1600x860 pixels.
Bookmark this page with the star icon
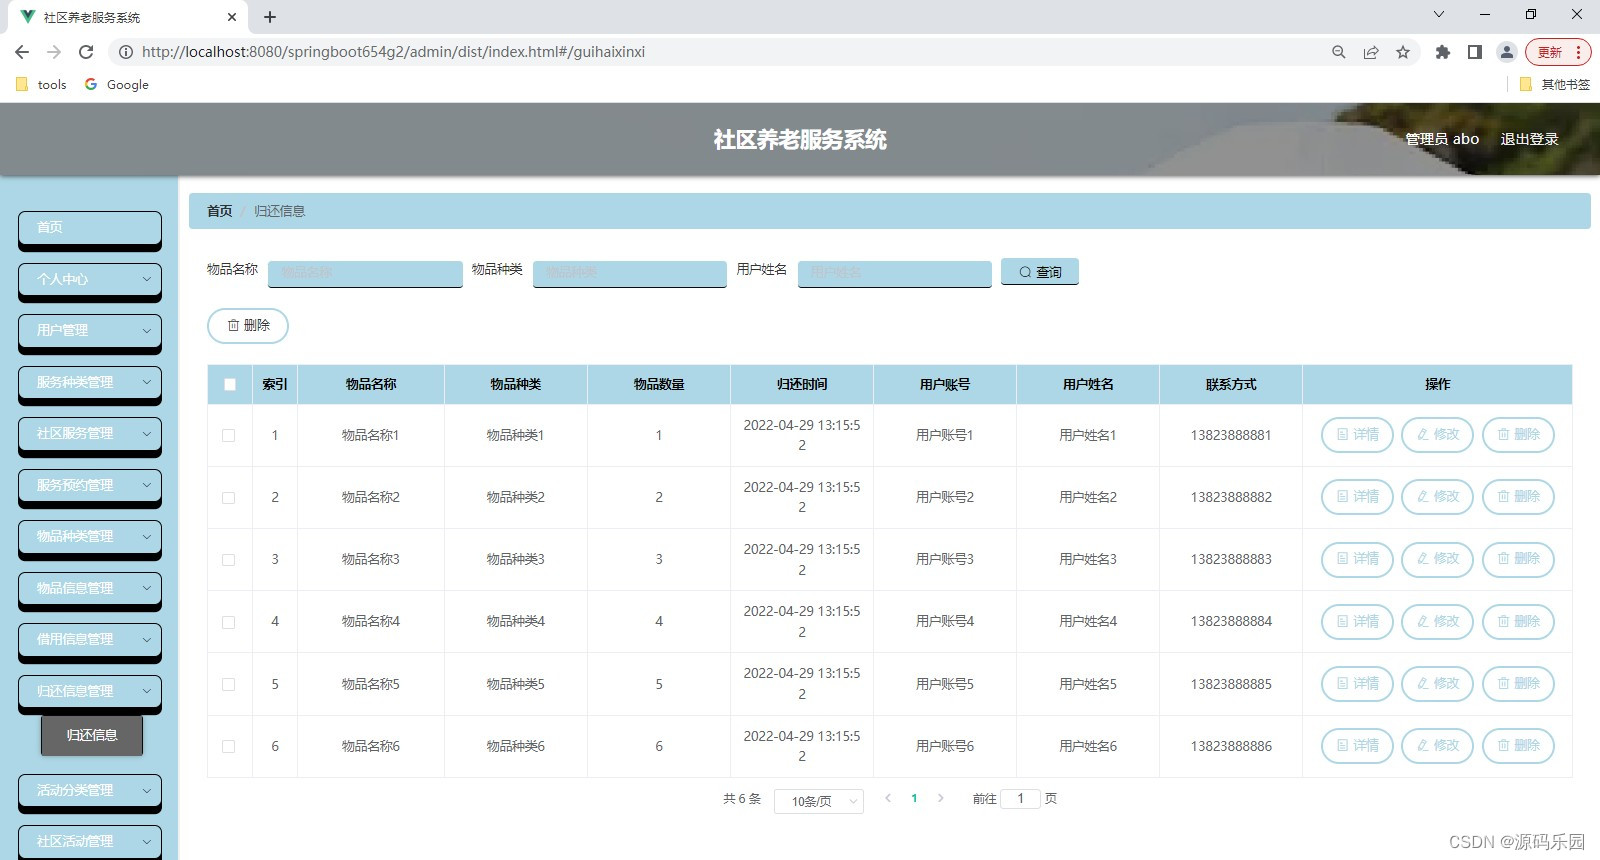(1403, 52)
